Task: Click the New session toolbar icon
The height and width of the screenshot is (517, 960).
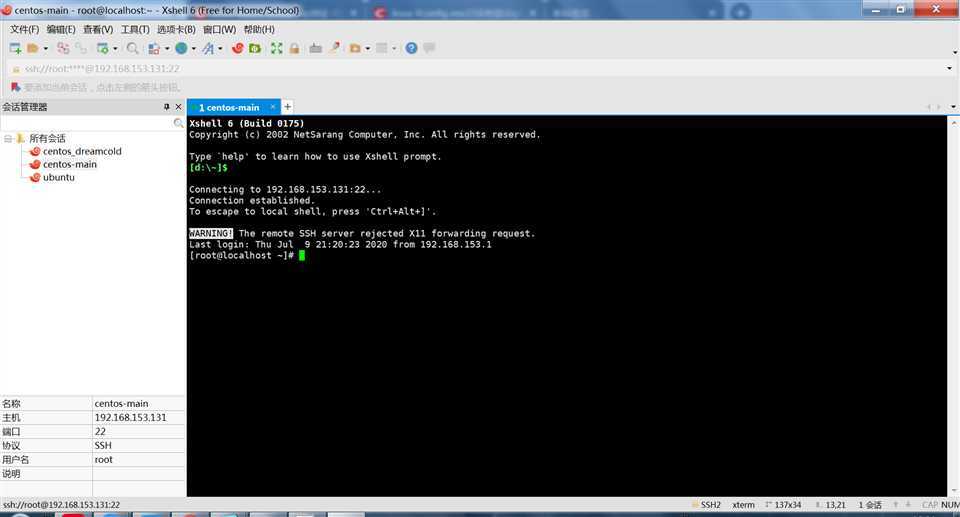Action: pos(15,48)
